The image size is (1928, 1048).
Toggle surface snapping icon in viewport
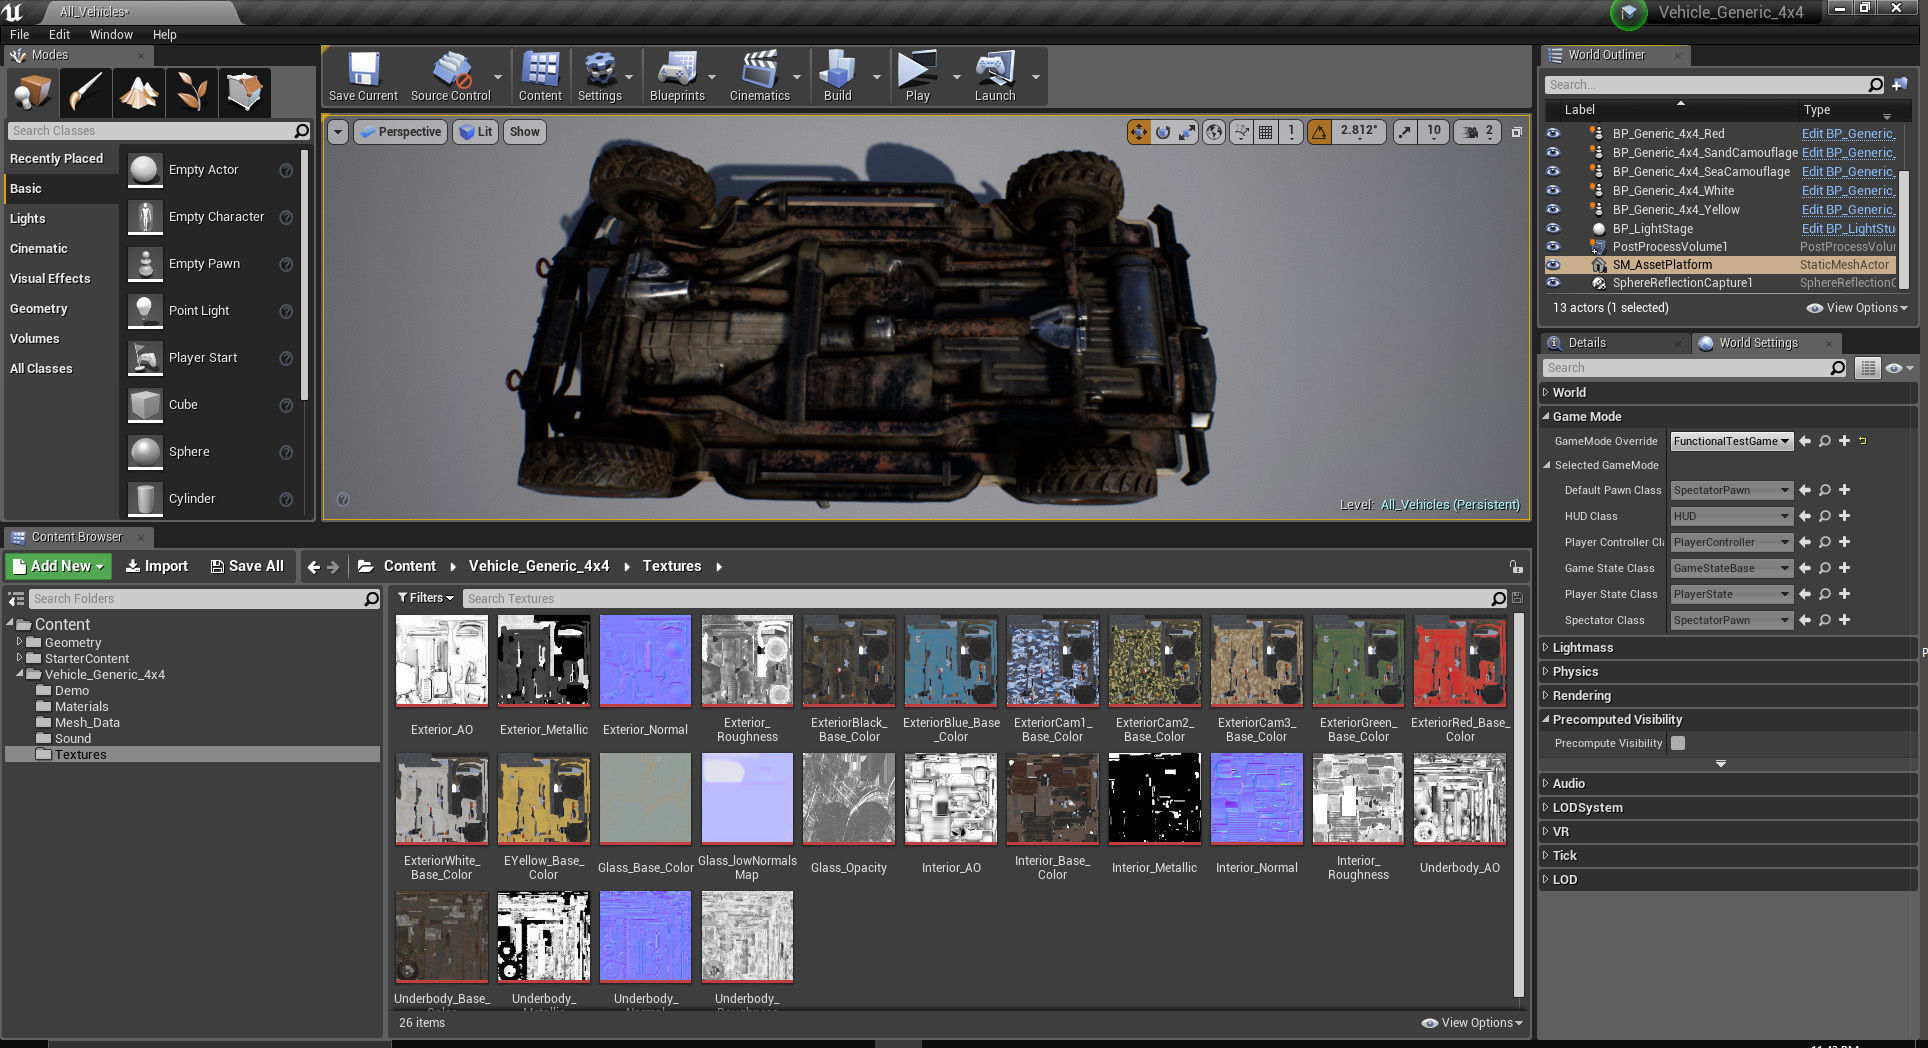click(x=1241, y=132)
